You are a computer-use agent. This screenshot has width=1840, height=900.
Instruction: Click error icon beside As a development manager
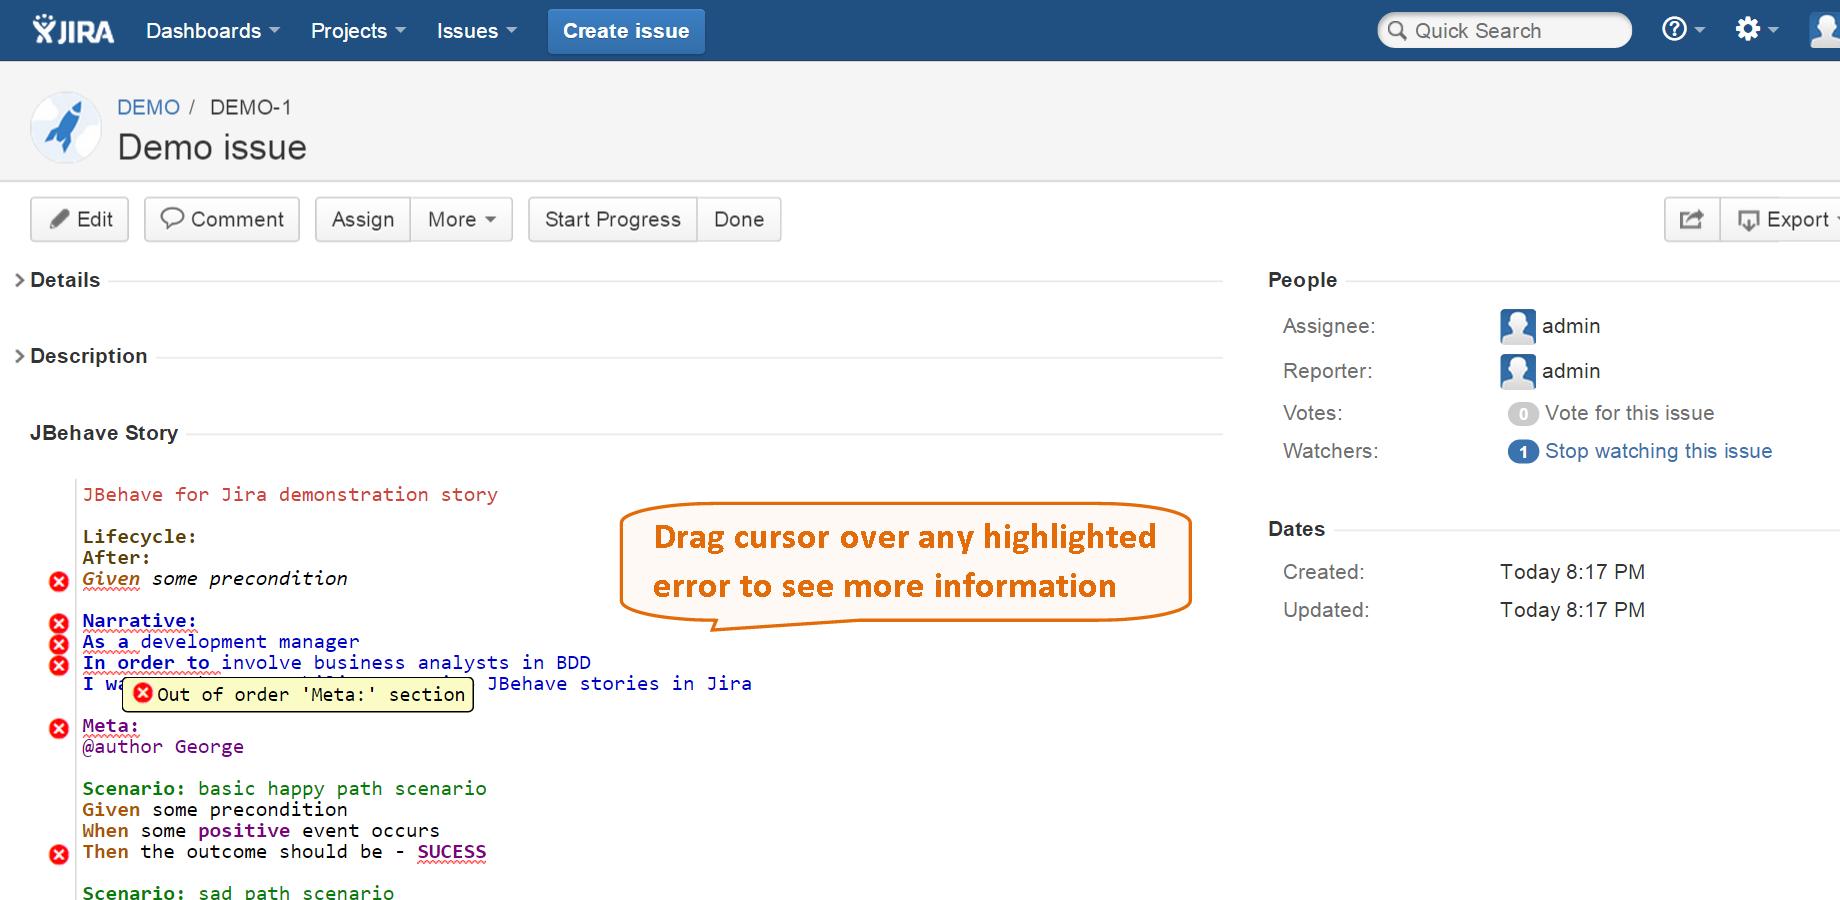point(59,644)
